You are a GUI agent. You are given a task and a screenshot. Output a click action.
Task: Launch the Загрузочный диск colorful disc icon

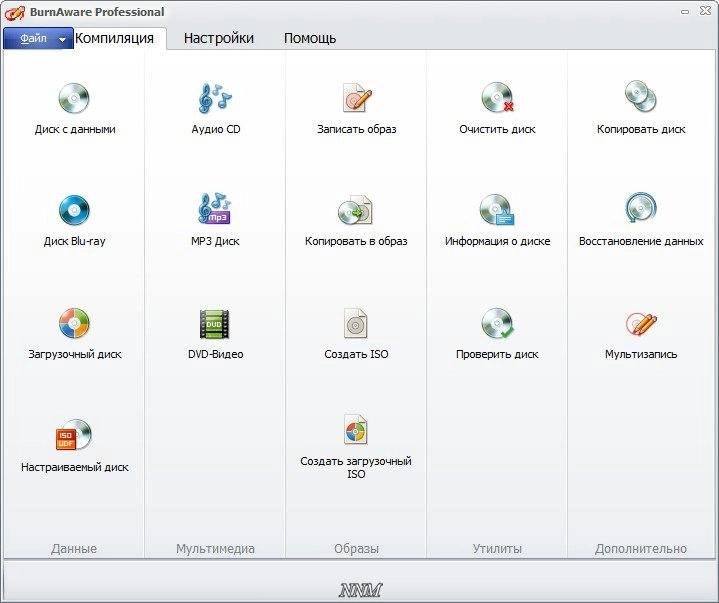click(x=74, y=323)
